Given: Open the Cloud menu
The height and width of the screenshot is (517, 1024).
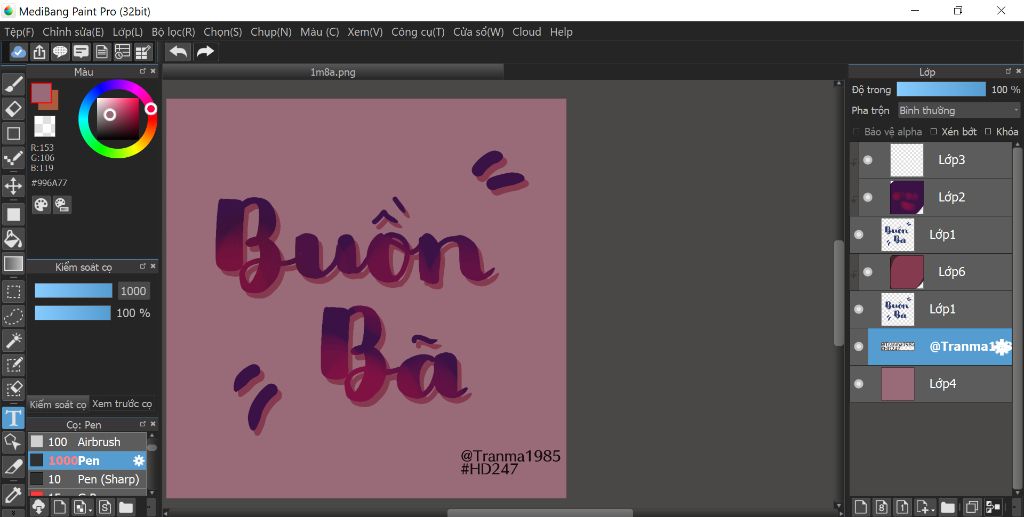Looking at the screenshot, I should tap(526, 32).
